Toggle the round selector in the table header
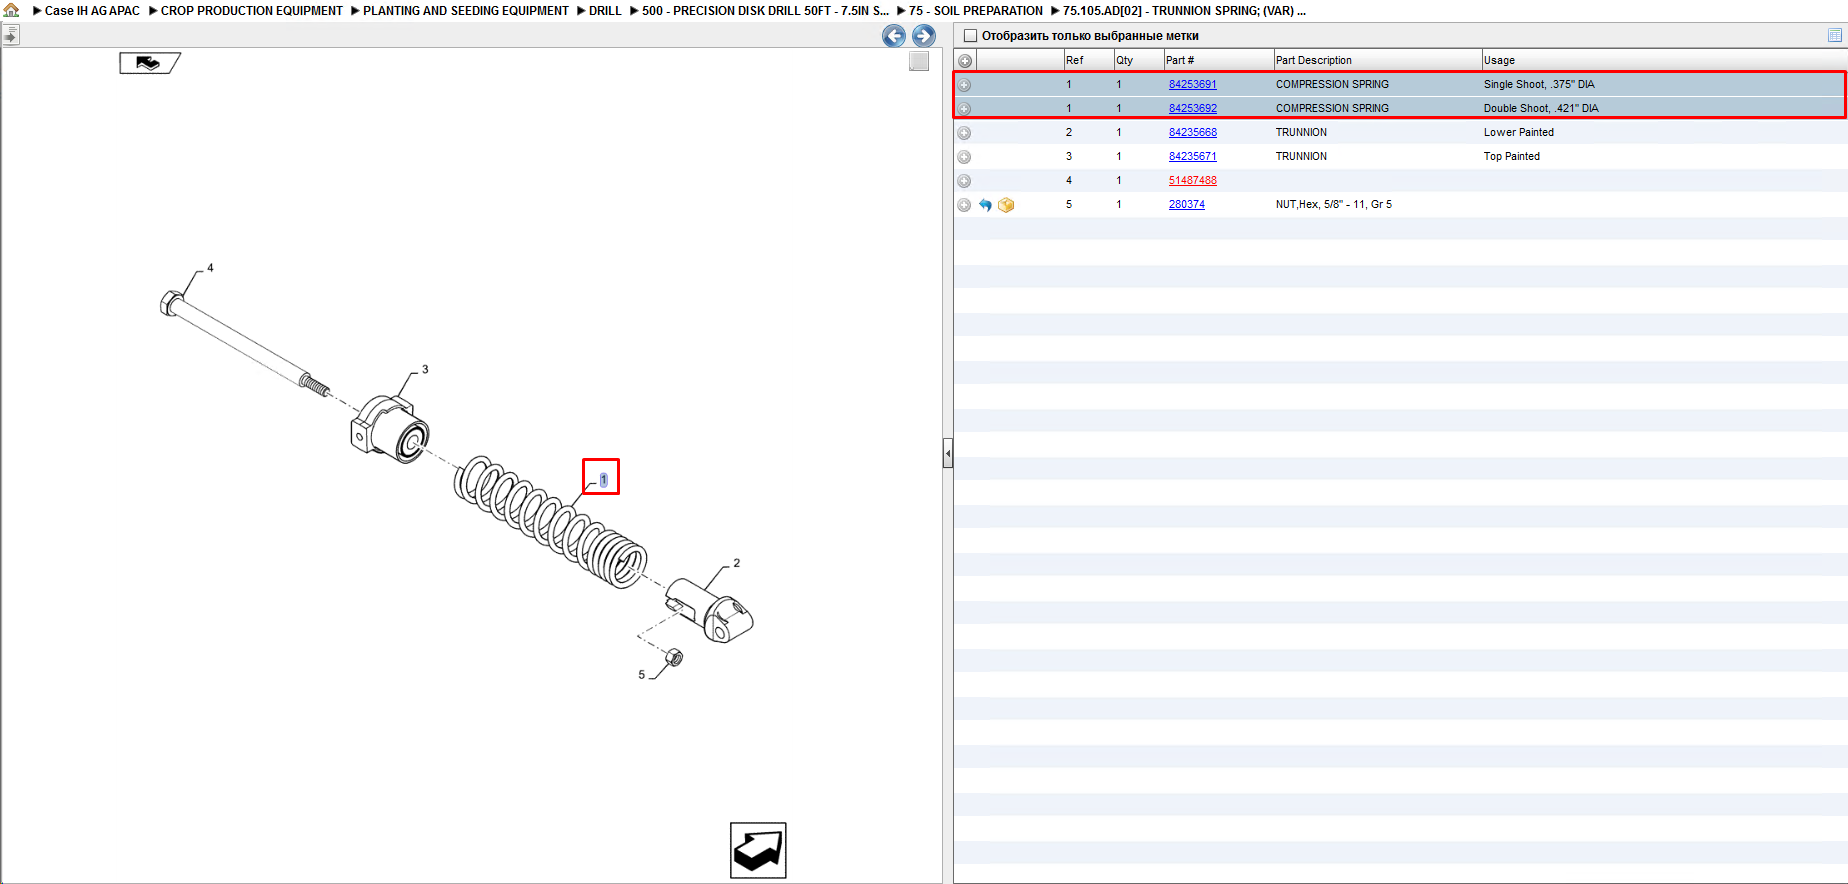The image size is (1848, 884). (x=965, y=61)
